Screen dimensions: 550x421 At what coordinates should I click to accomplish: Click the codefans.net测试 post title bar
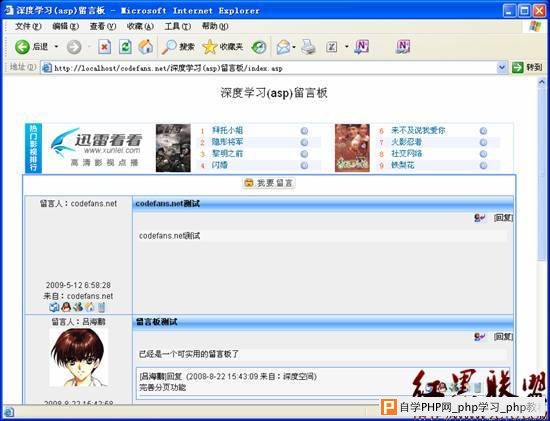pyautogui.click(x=323, y=204)
